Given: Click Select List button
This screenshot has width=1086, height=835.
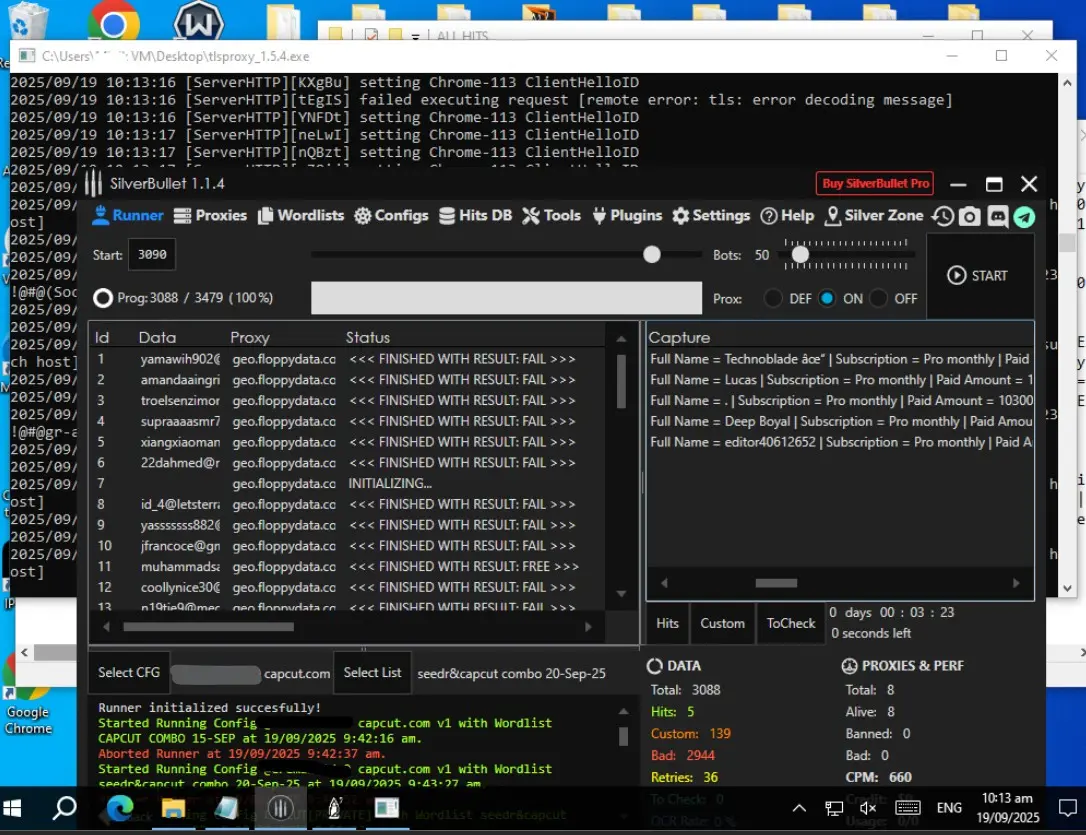Looking at the screenshot, I should click(x=372, y=672).
